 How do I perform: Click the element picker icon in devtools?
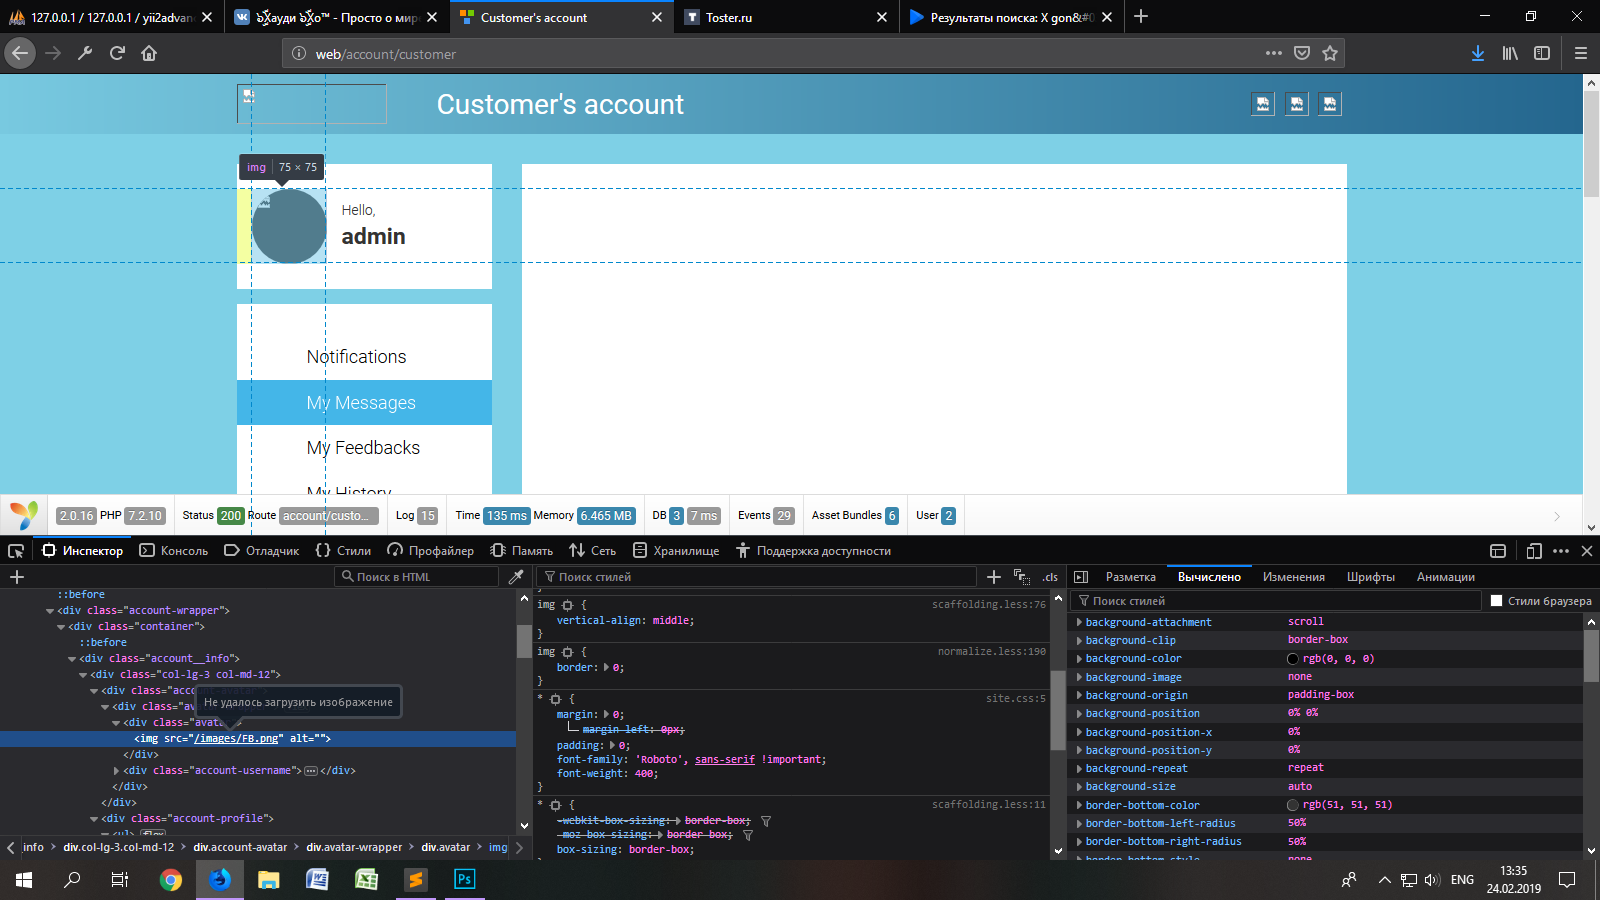(x=16, y=551)
